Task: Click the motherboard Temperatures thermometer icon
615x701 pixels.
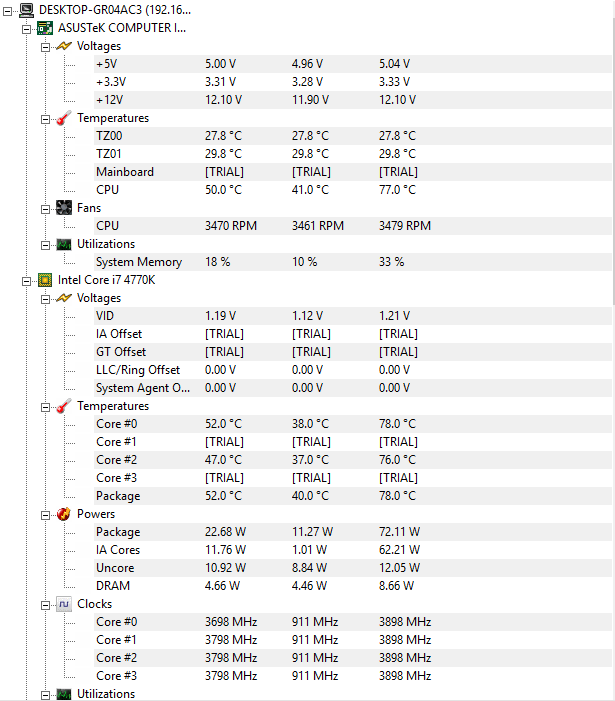Action: click(64, 118)
